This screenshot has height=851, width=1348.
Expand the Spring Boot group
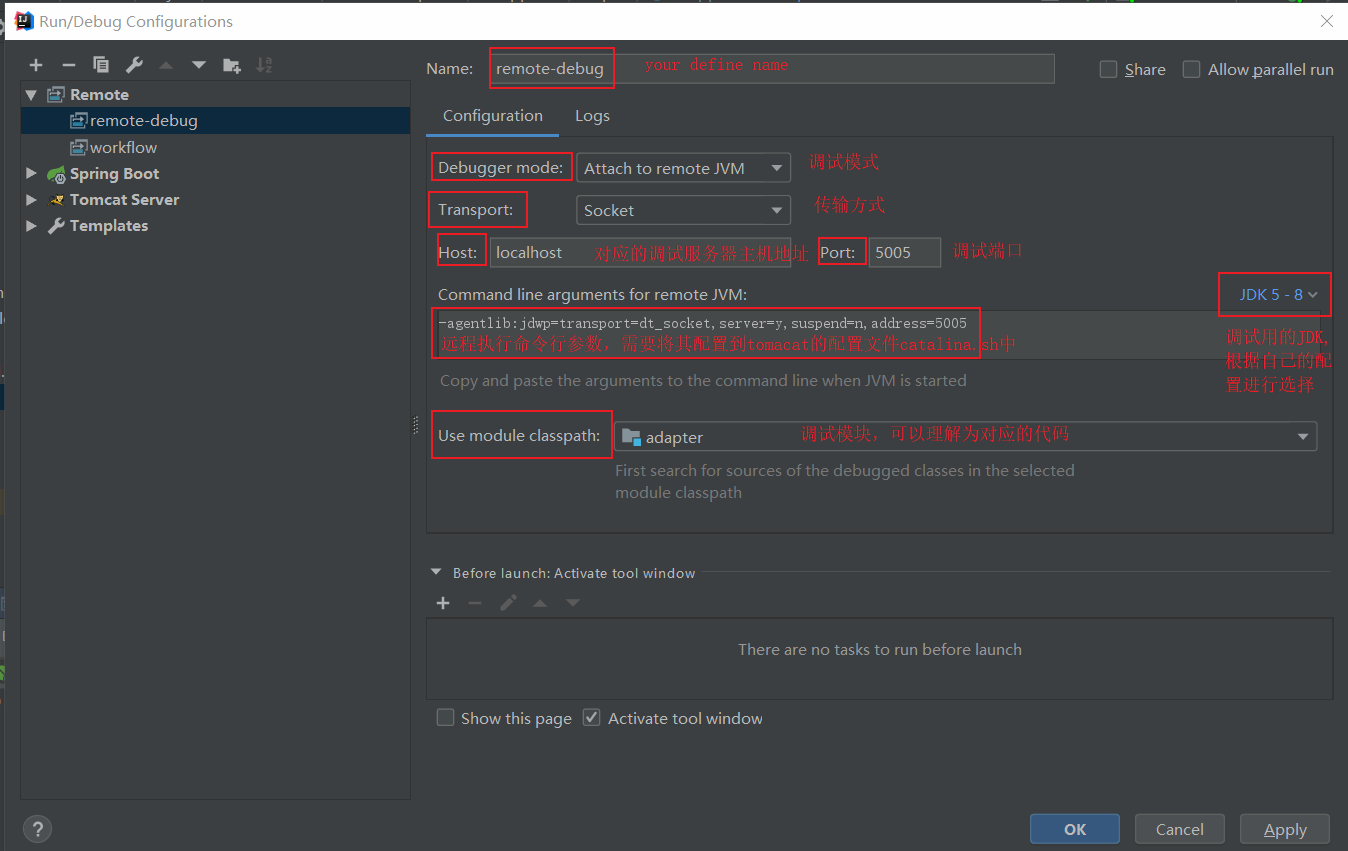pos(31,174)
